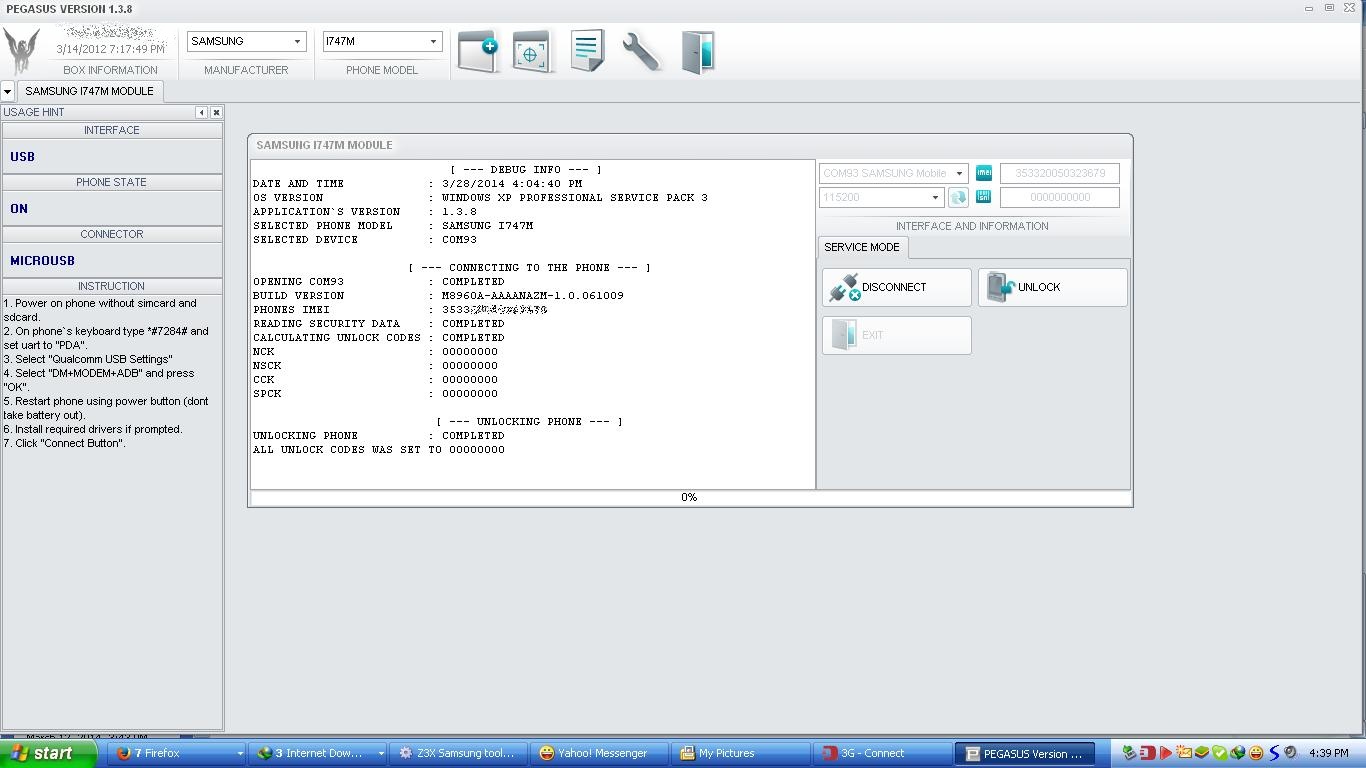Viewport: 1366px width, 768px height.
Task: Click the USB interface value
Action: point(22,157)
